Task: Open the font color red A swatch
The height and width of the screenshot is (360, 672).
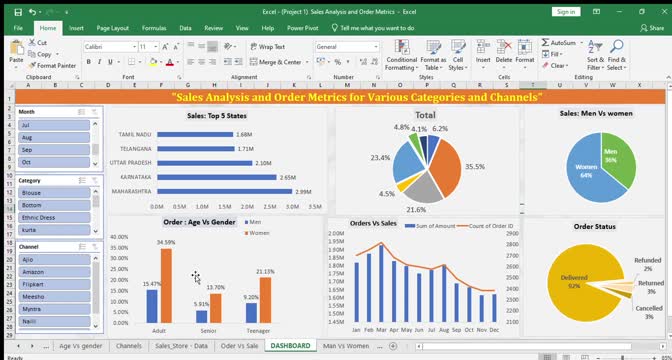Action: click(169, 62)
